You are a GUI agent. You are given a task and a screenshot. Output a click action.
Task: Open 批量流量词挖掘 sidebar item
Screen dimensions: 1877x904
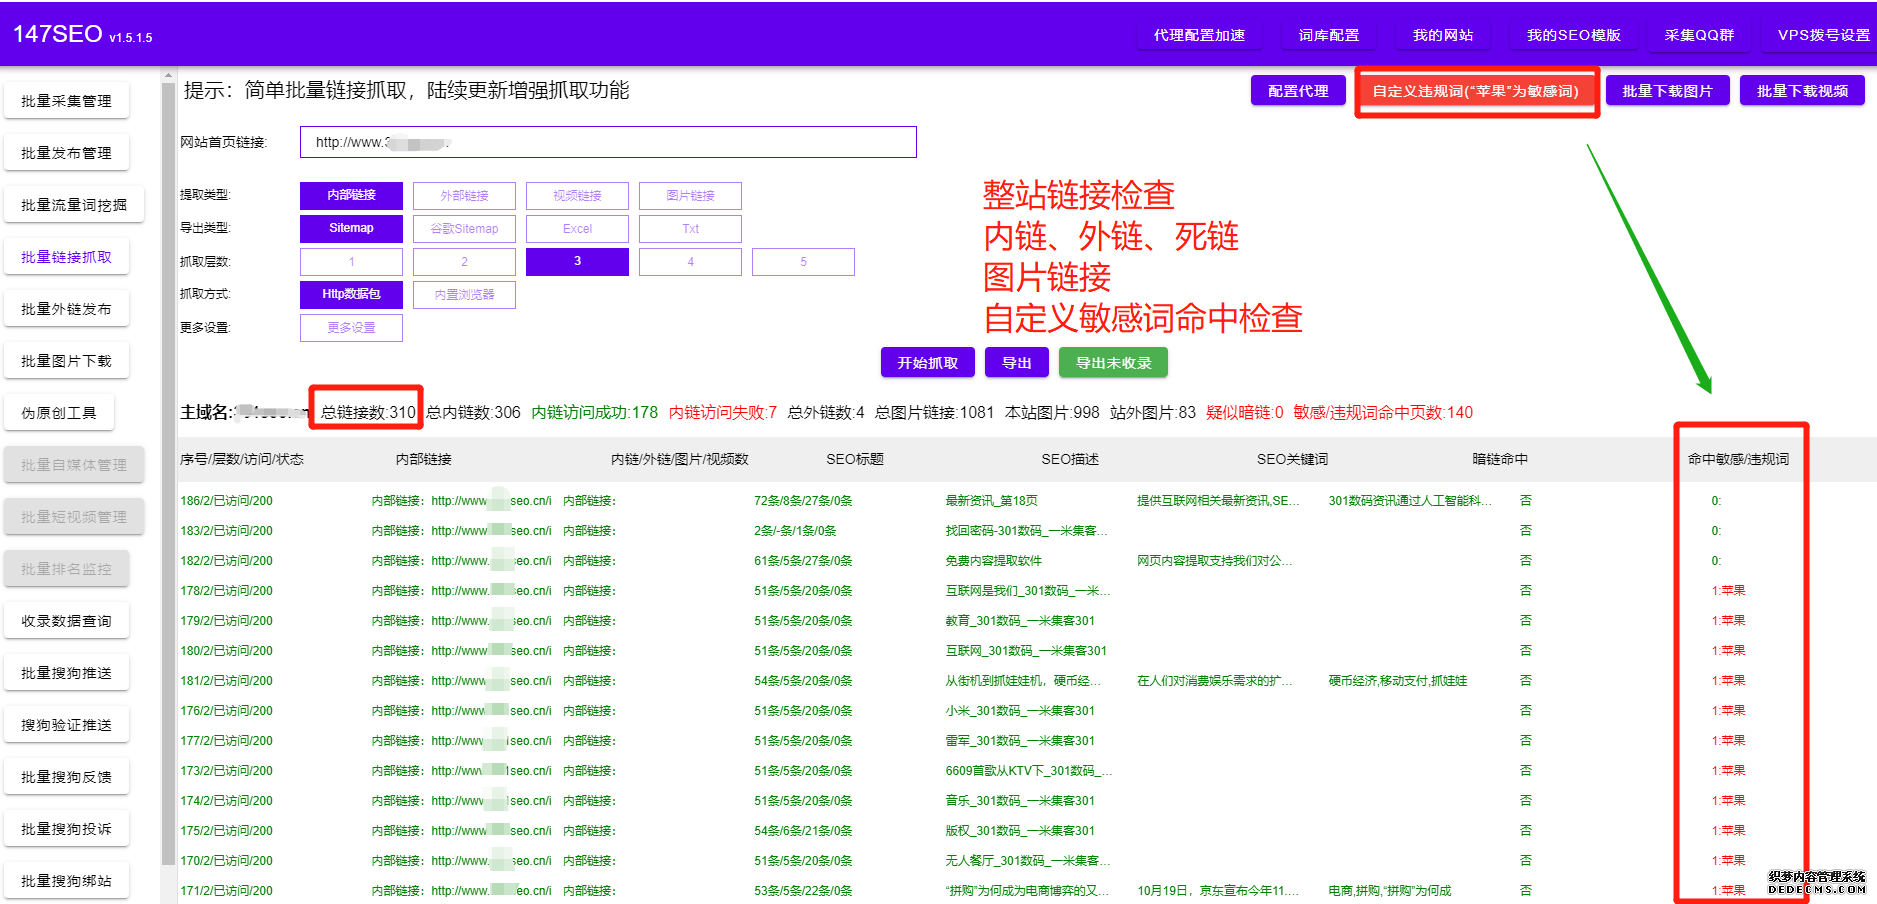(x=74, y=205)
